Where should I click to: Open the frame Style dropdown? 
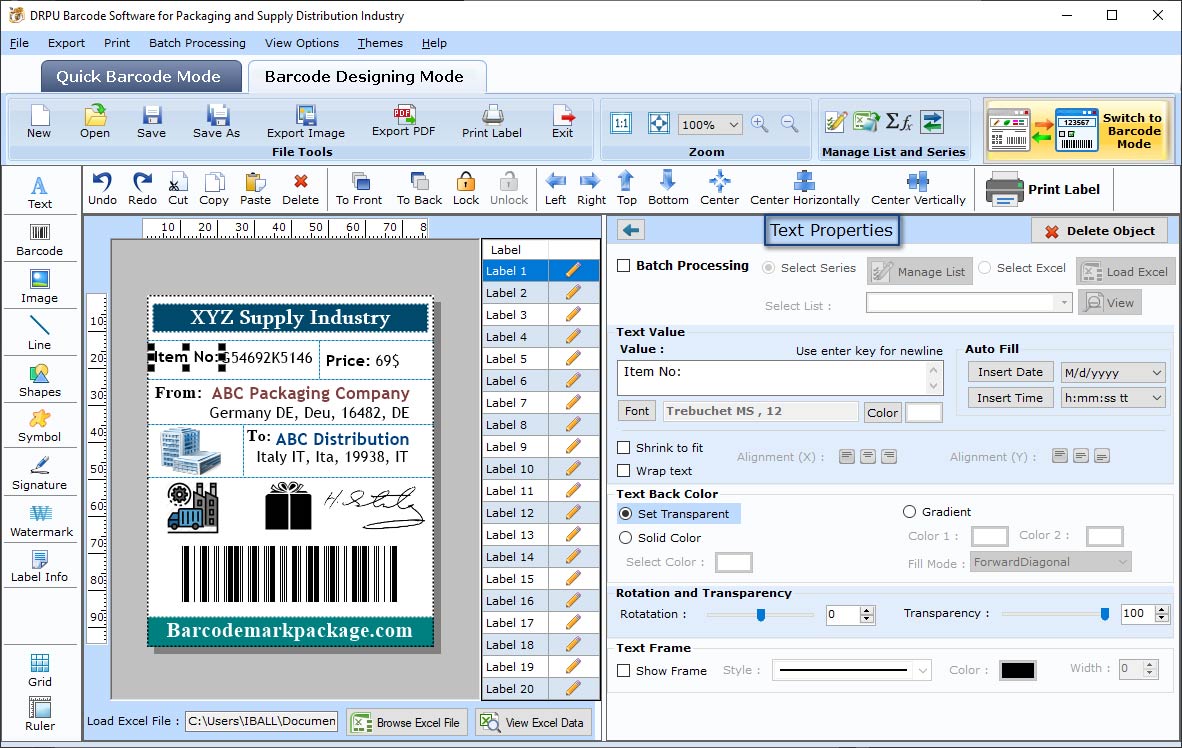pyautogui.click(x=923, y=670)
